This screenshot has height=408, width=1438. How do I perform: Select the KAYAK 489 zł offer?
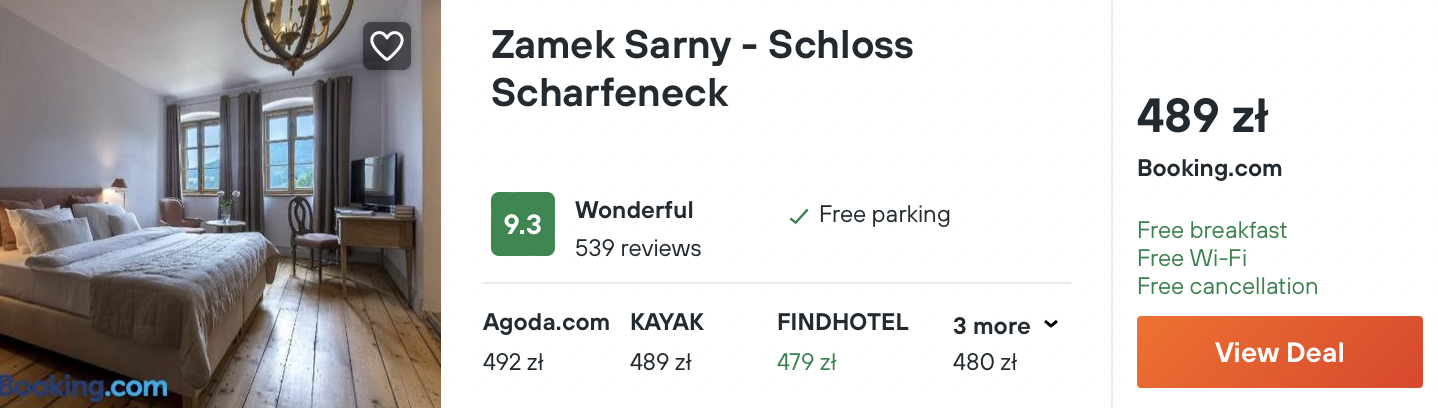tap(667, 342)
